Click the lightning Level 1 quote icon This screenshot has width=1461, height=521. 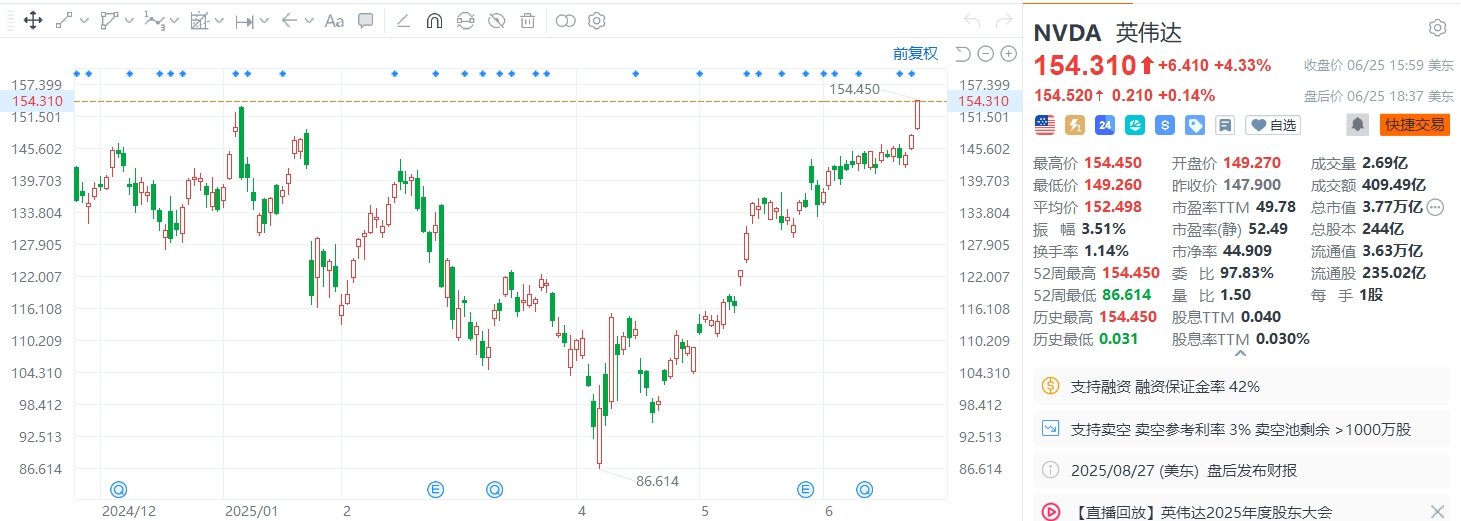pos(1075,125)
